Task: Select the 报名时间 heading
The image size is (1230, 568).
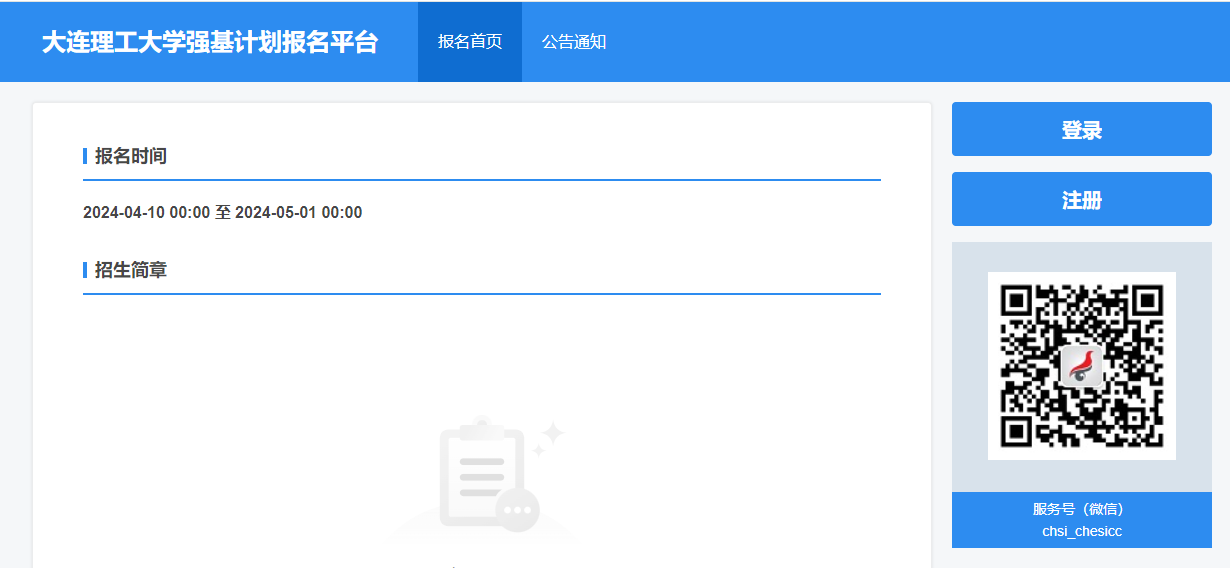Action: click(131, 156)
